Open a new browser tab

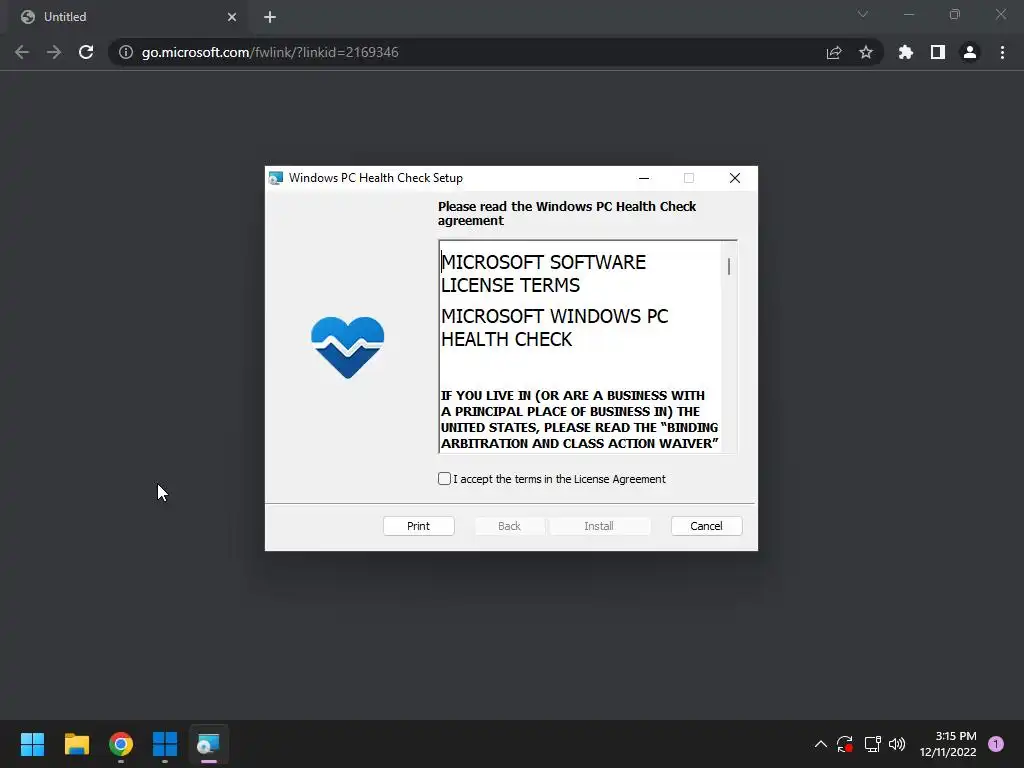point(270,17)
